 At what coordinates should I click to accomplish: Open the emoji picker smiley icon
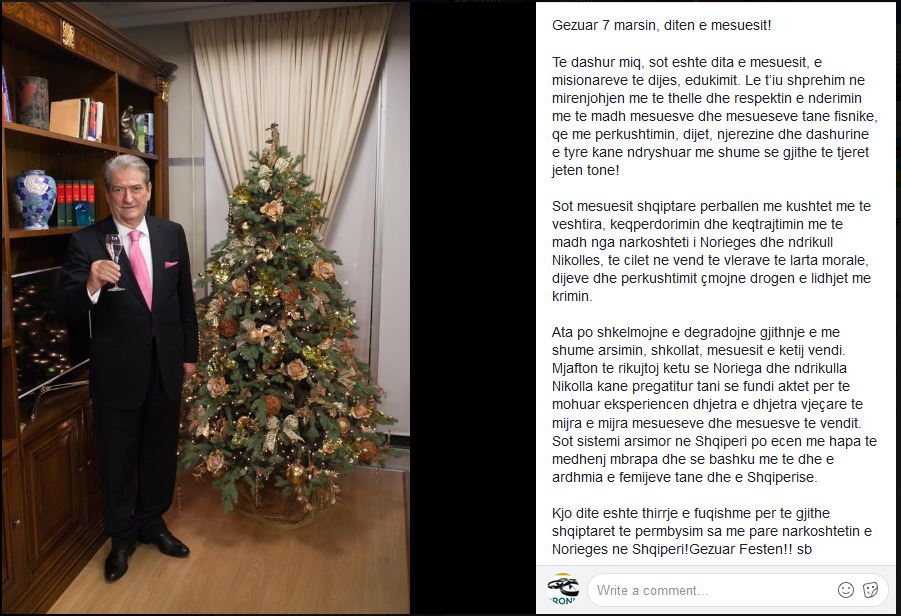click(x=846, y=590)
